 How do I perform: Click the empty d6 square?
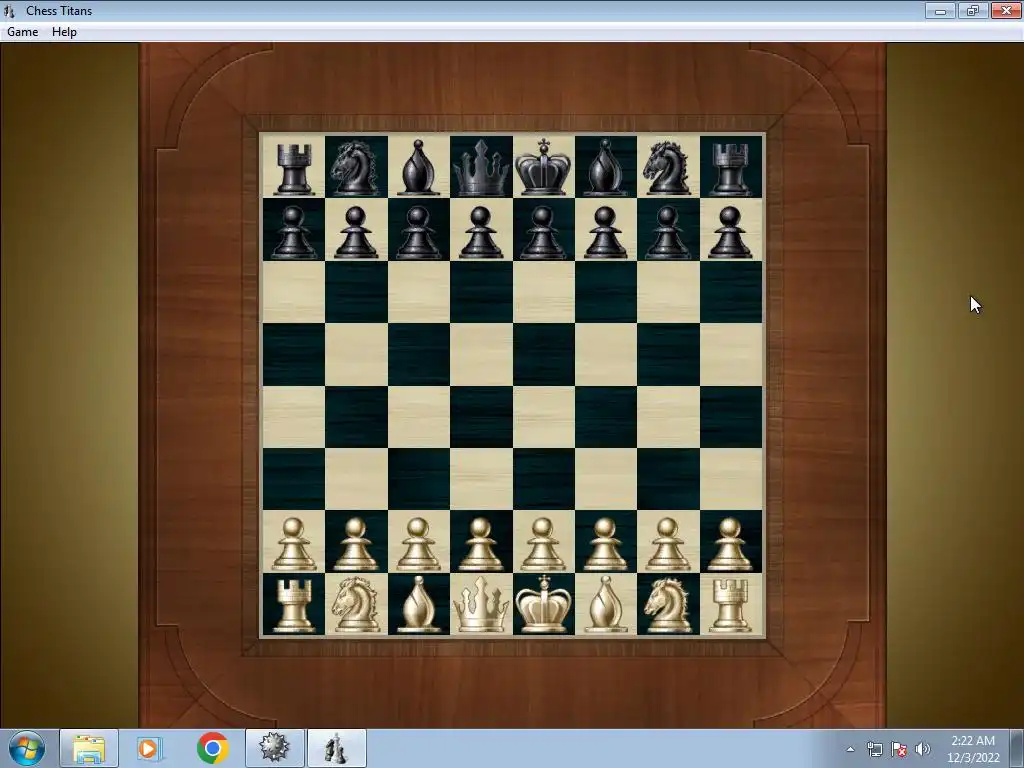(481, 292)
